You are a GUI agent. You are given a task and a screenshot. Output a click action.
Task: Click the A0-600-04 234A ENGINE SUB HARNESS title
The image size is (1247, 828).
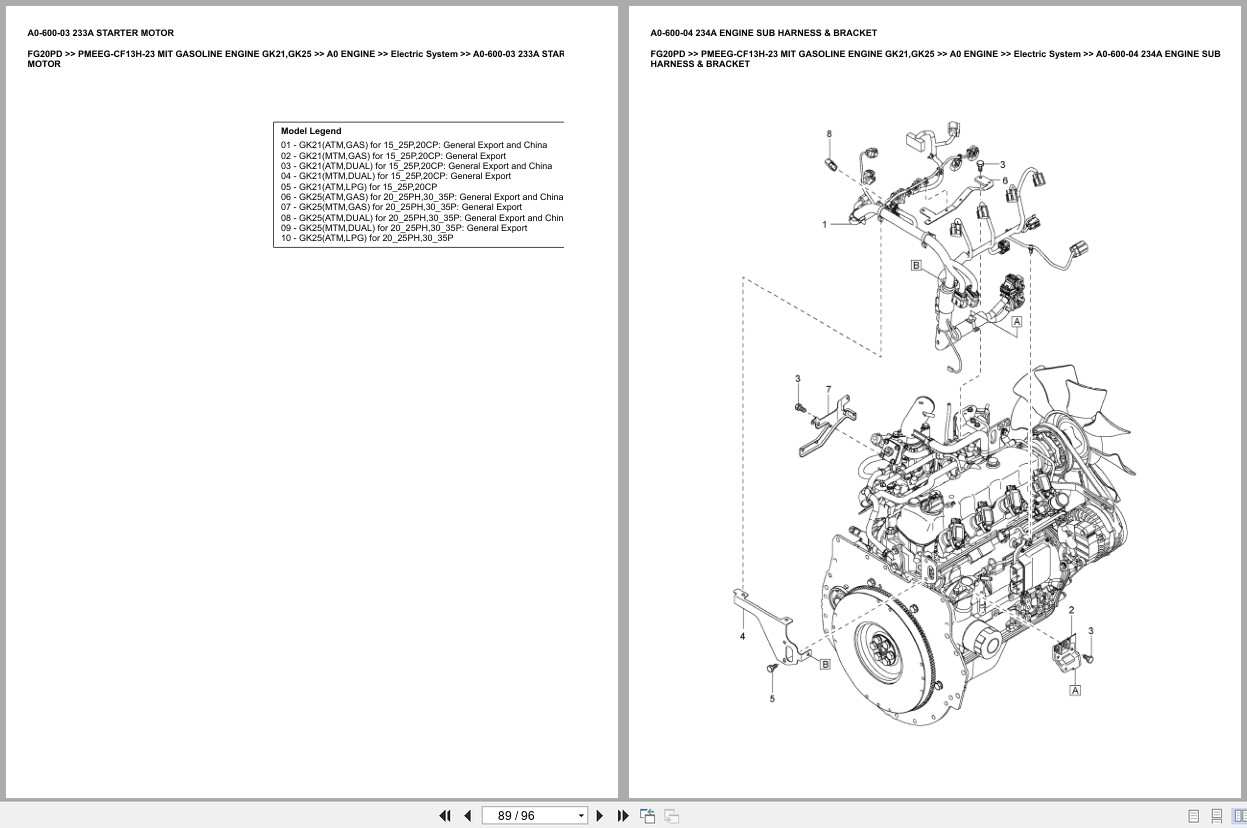click(x=764, y=33)
